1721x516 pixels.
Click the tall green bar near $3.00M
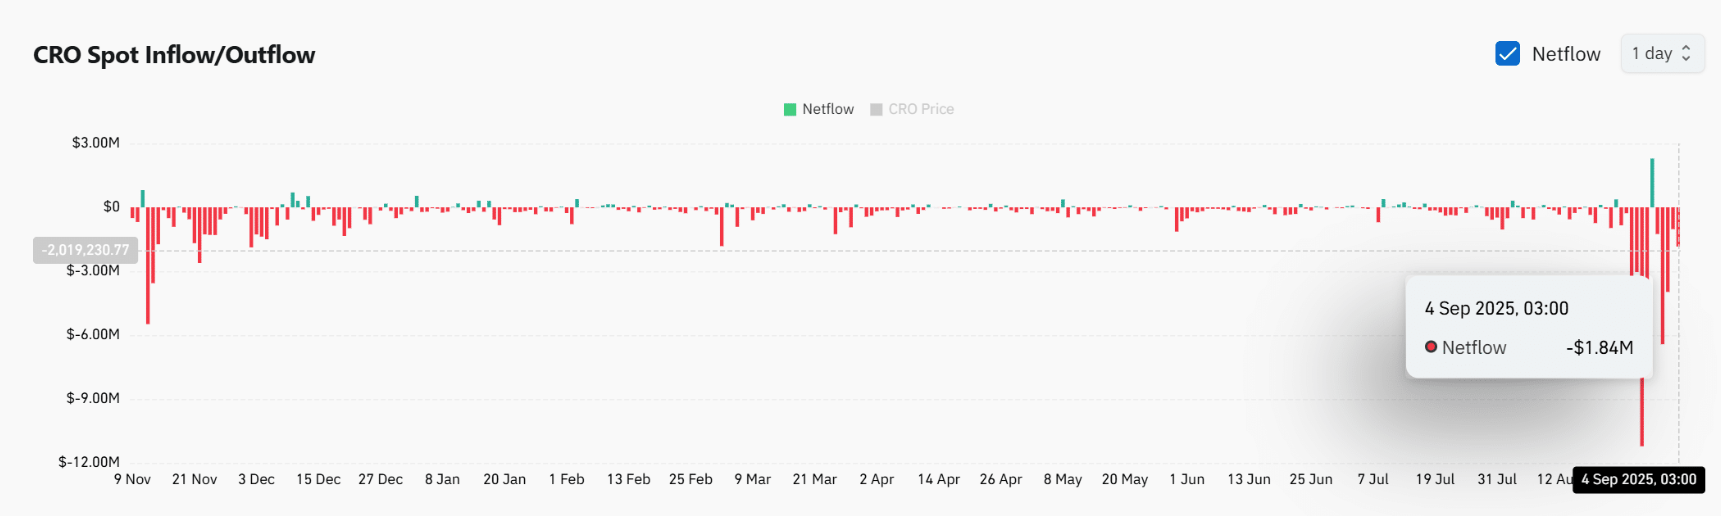pyautogui.click(x=1652, y=181)
